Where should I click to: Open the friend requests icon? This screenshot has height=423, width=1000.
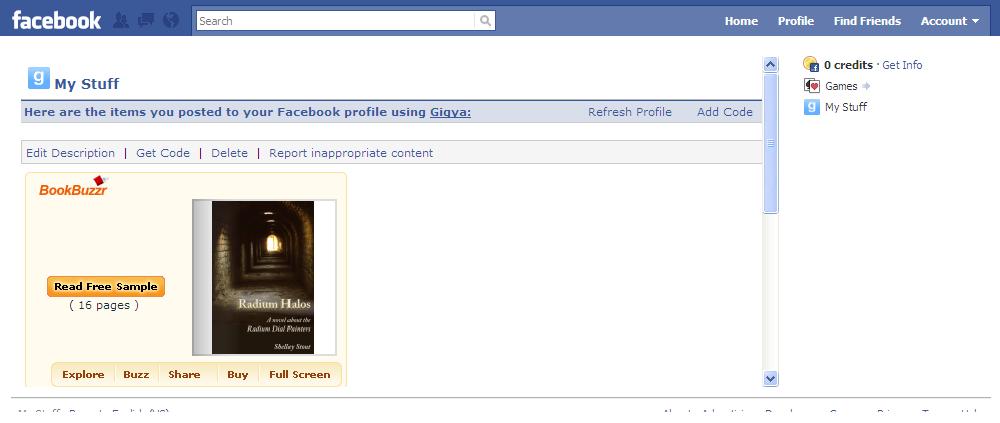(x=121, y=20)
